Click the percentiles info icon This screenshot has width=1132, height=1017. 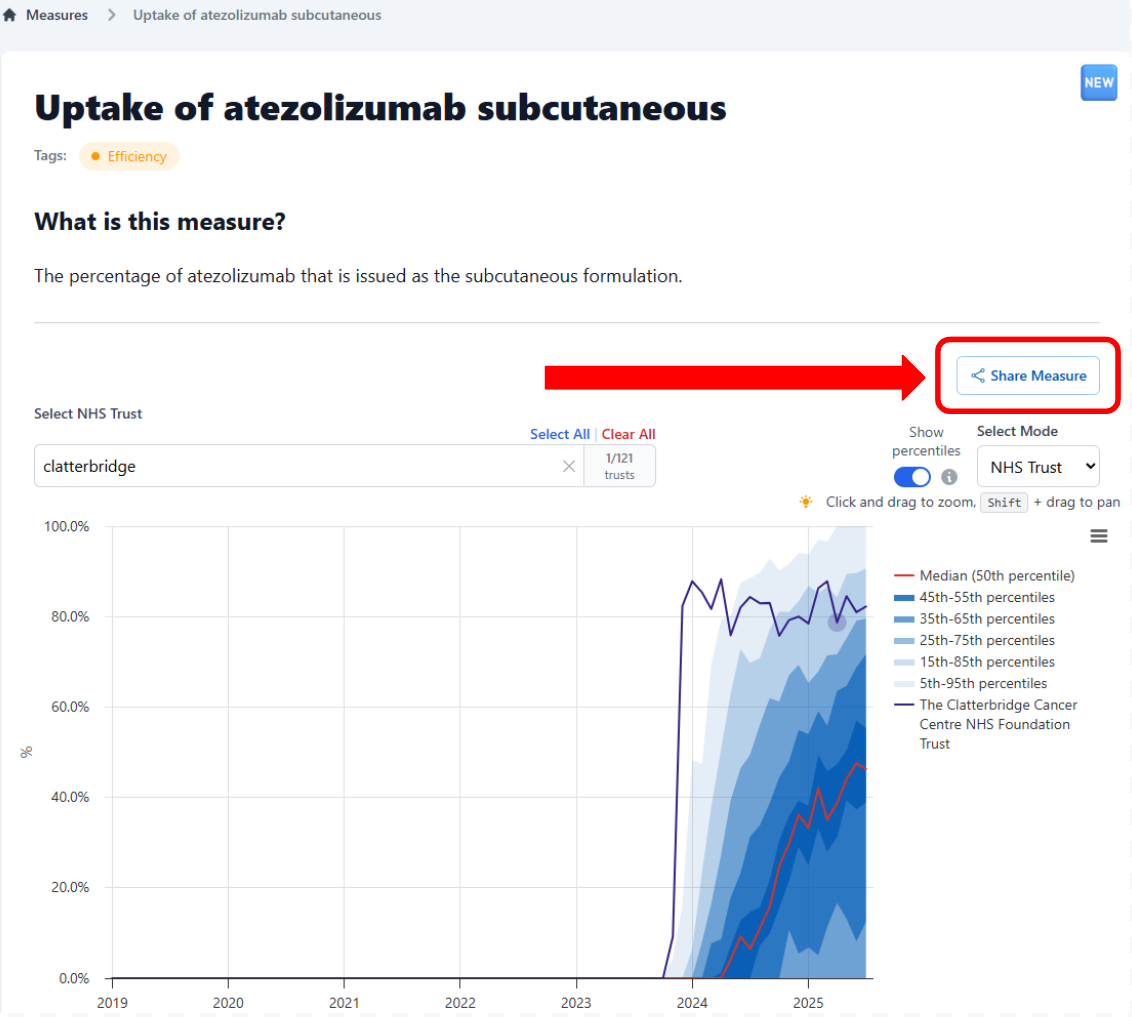pos(949,477)
